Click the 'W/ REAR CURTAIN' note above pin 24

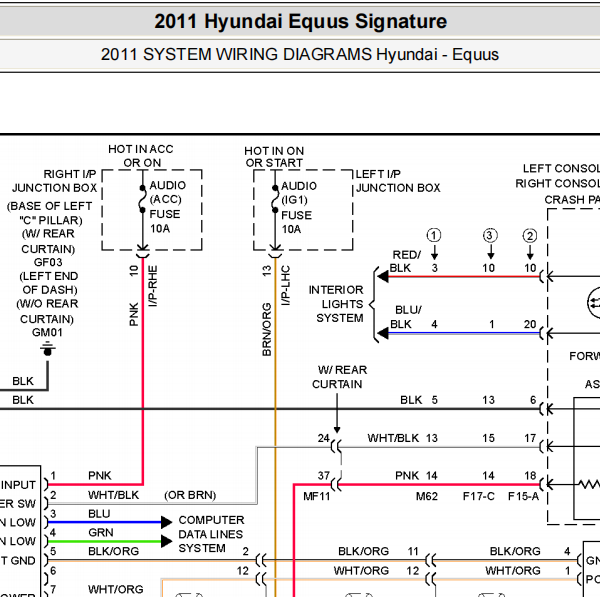pyautogui.click(x=339, y=377)
